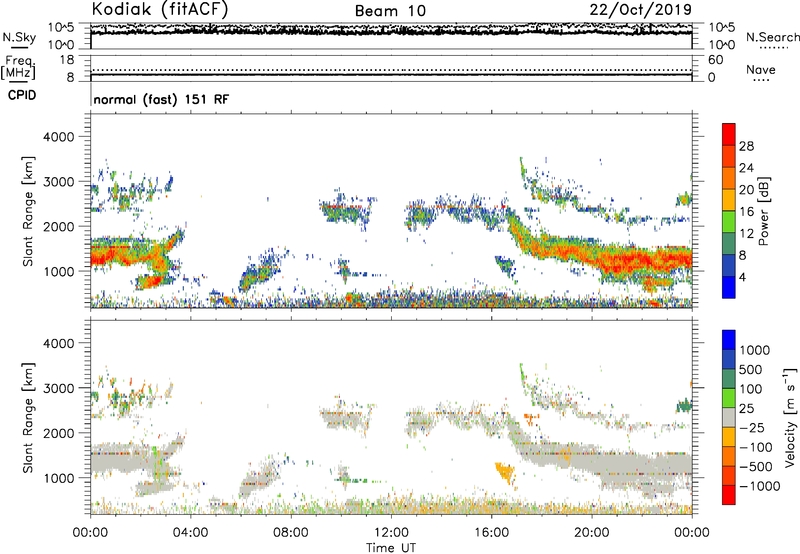This screenshot has height=554, width=800.
Task: Click 'normal (fast) 151 RF' text
Action: [x=161, y=99]
